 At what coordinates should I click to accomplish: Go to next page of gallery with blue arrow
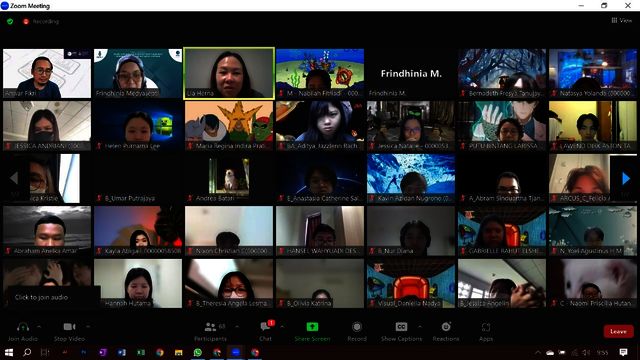tap(625, 178)
